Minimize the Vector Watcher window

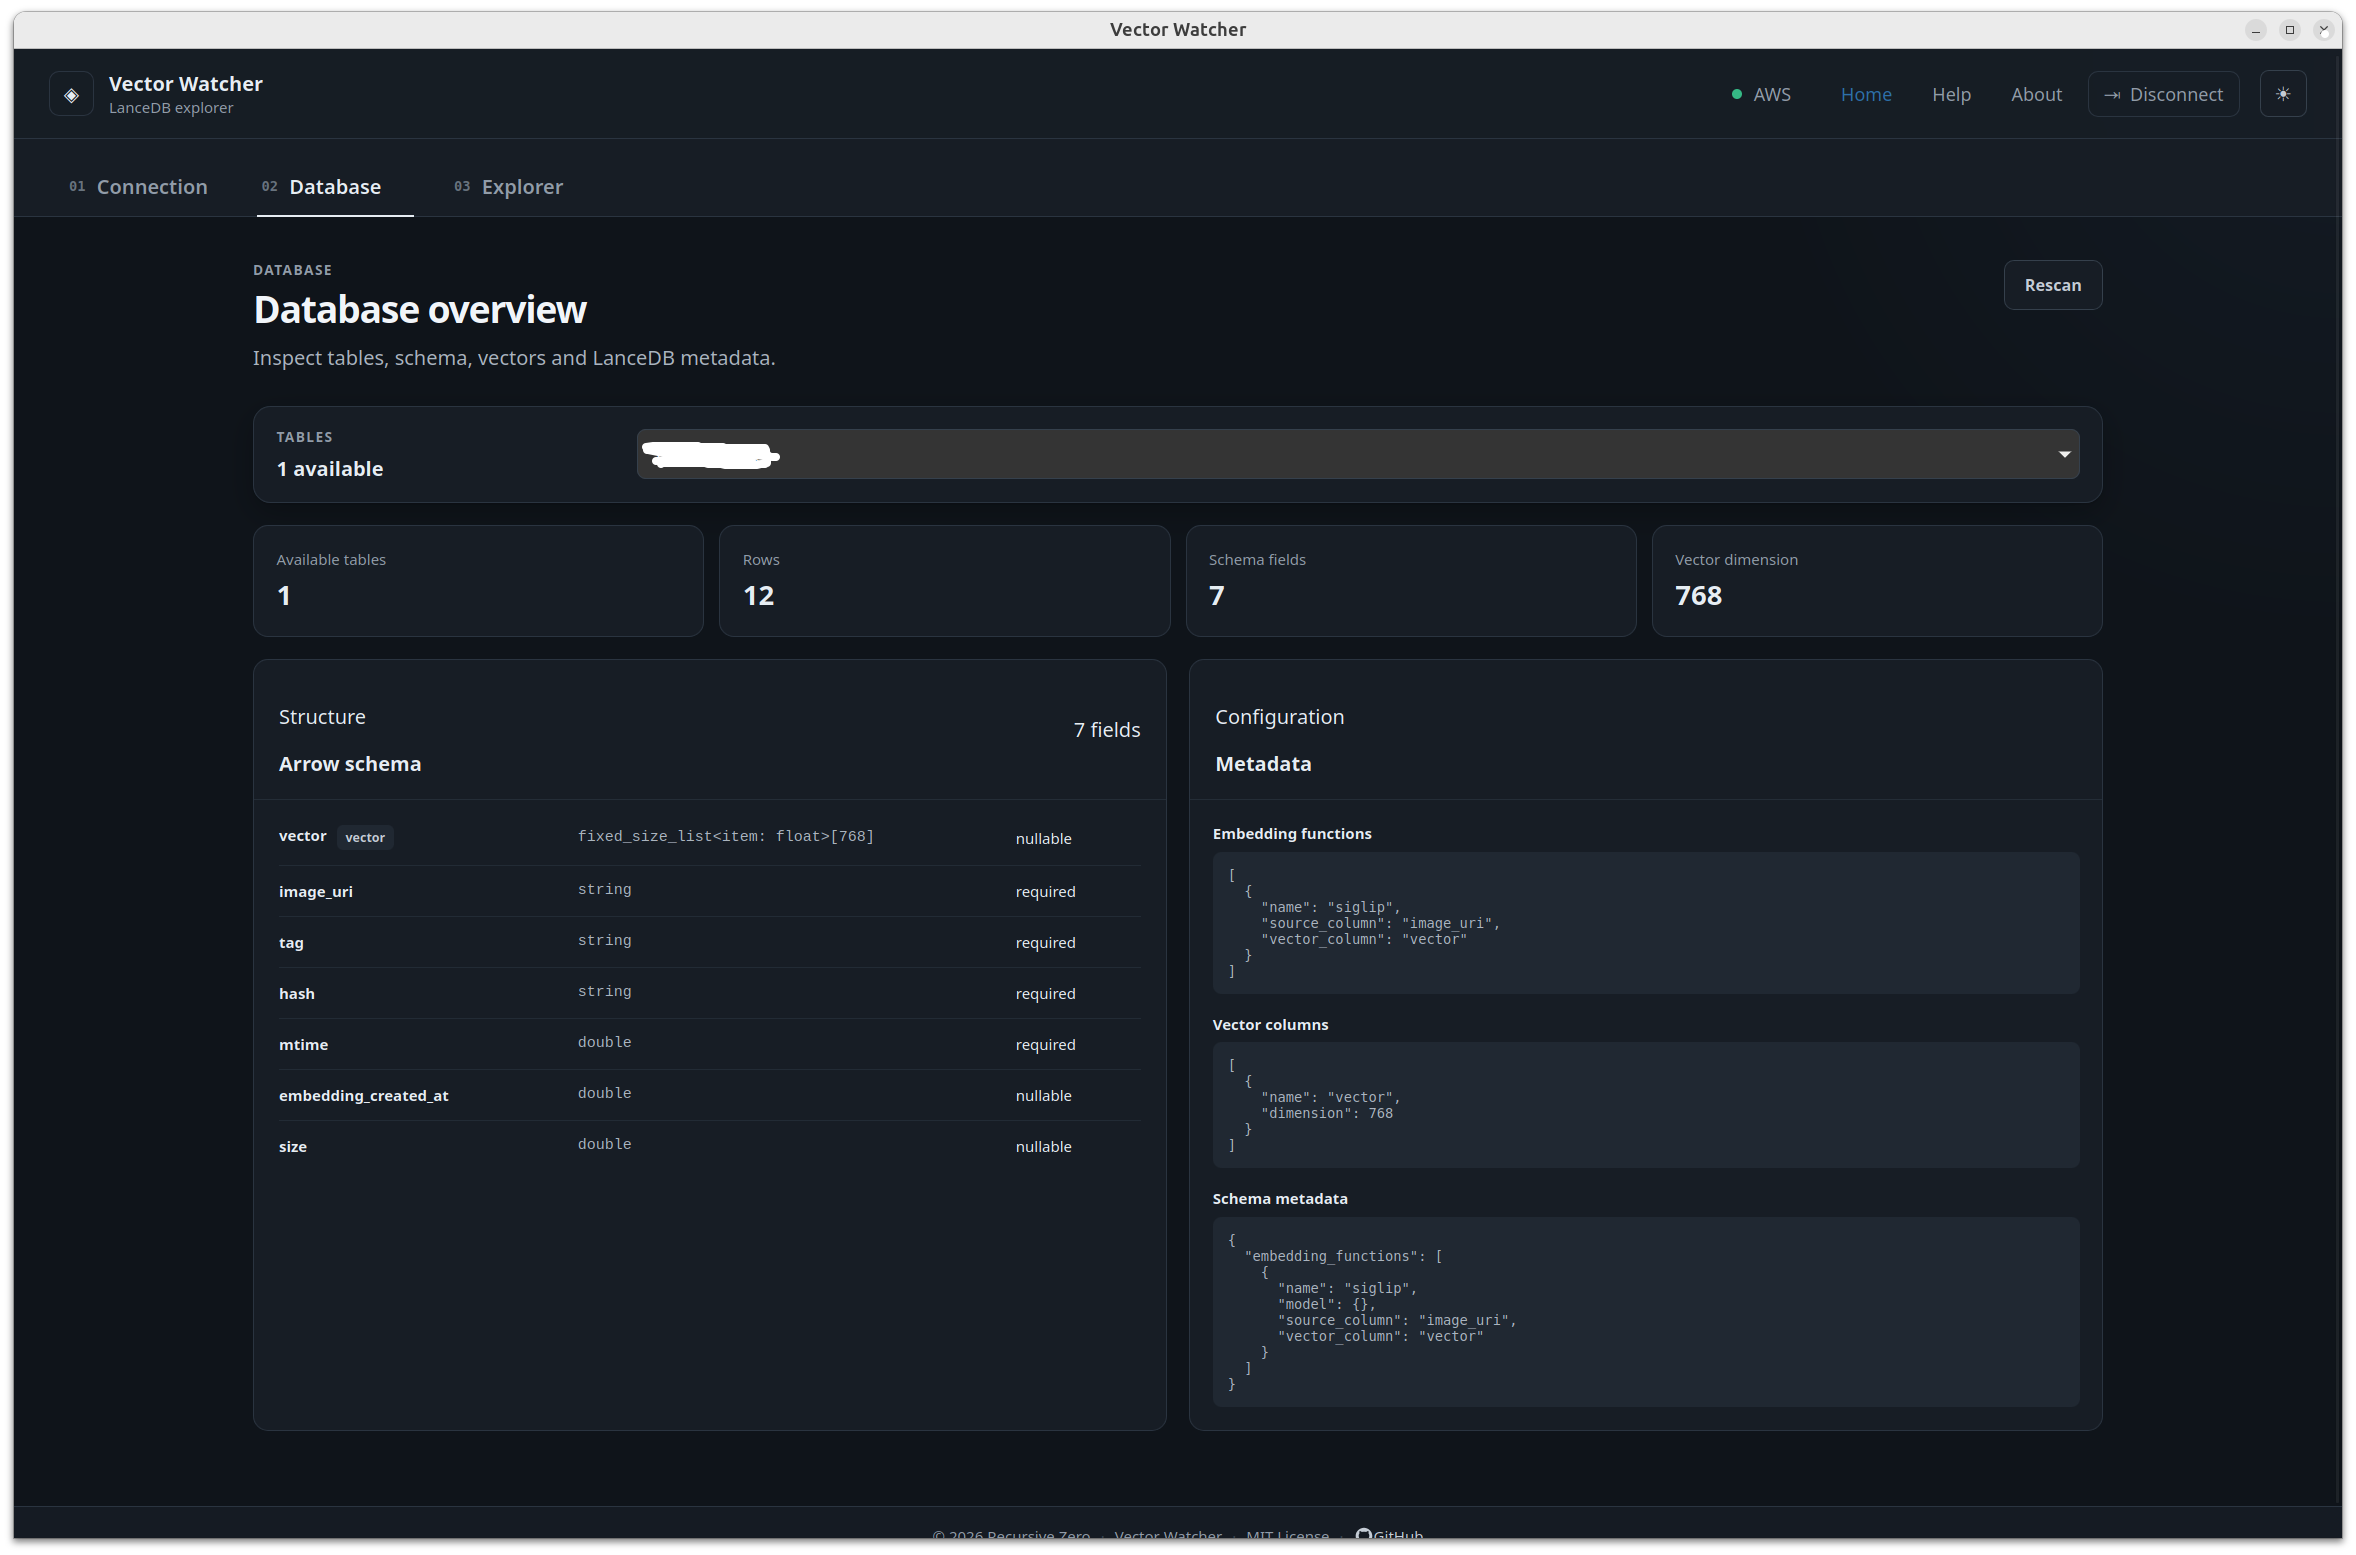[x=2255, y=30]
